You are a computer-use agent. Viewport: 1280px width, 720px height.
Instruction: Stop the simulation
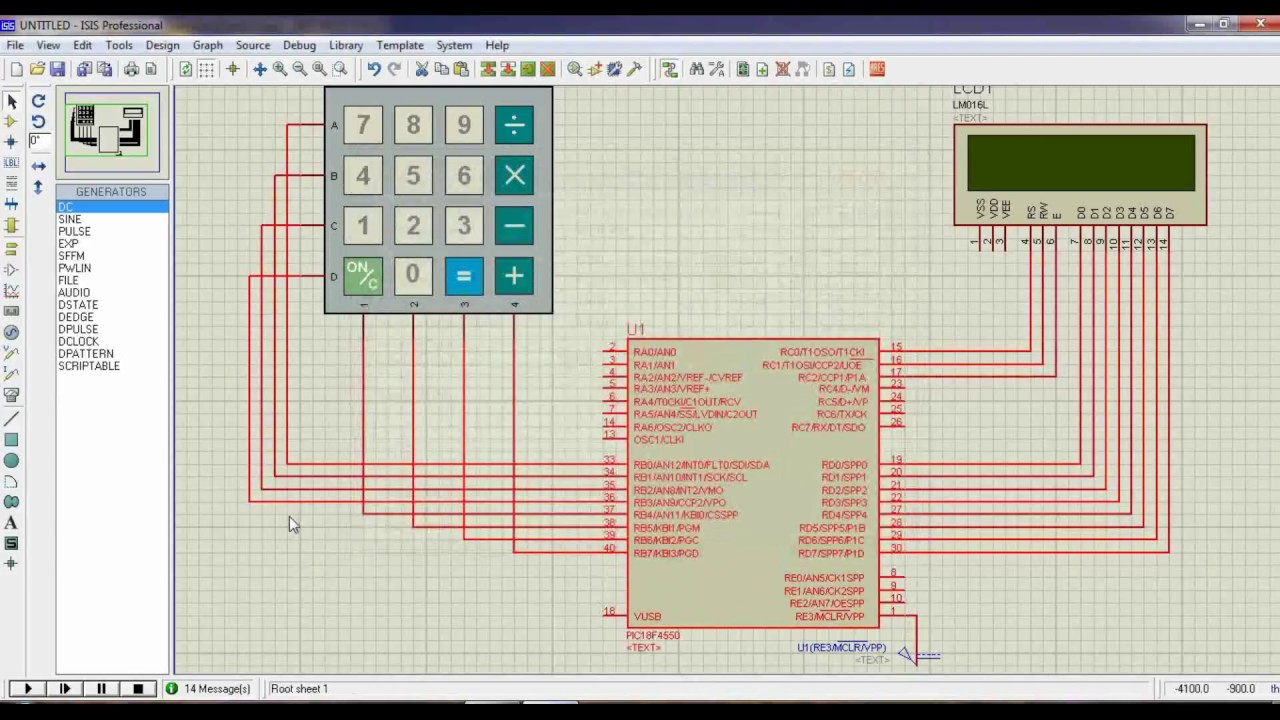[x=138, y=689]
